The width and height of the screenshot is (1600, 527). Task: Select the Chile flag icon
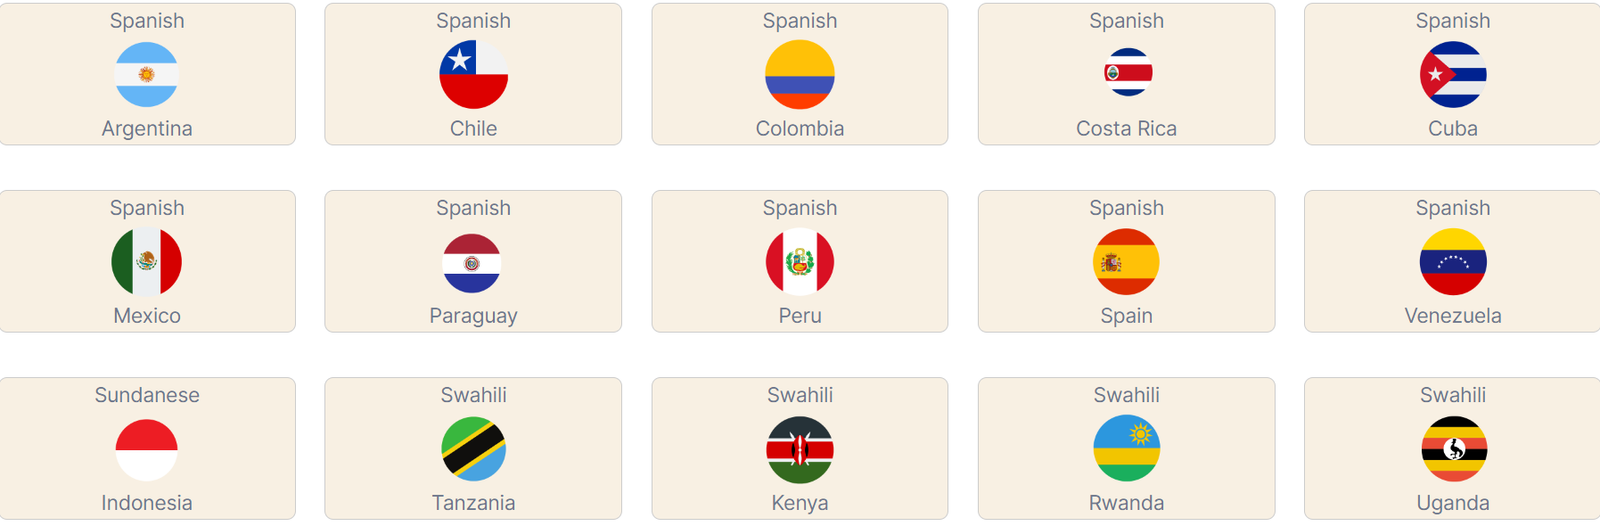click(473, 75)
